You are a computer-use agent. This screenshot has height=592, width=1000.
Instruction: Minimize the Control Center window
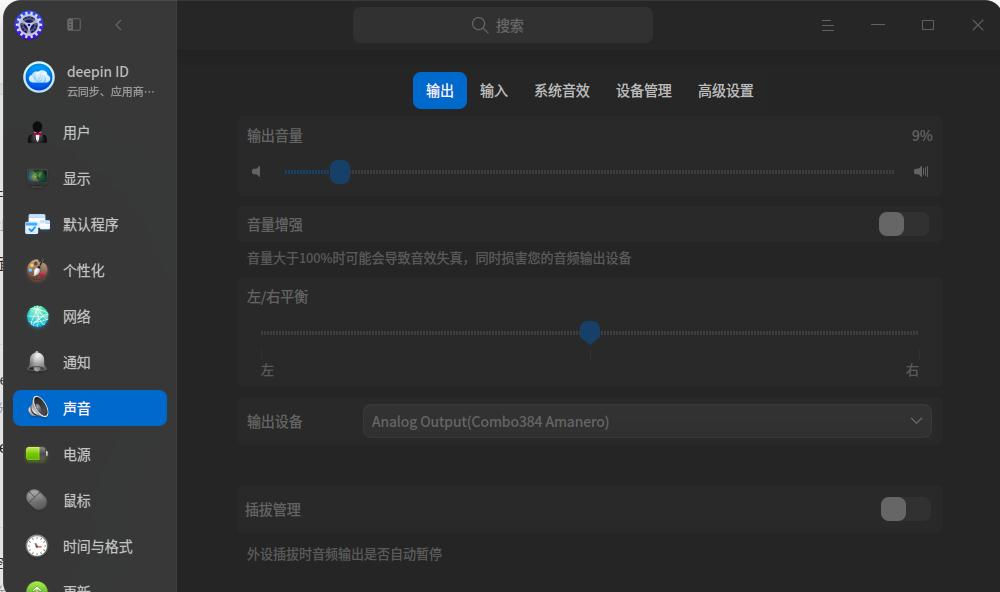click(878, 25)
